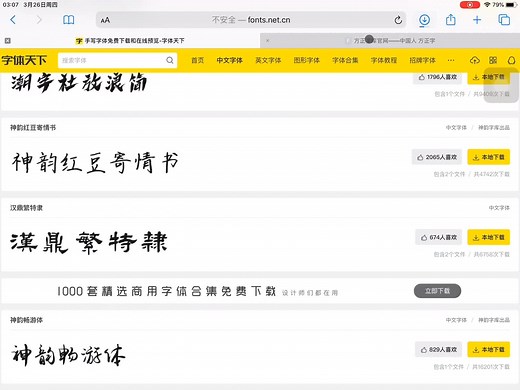The width and height of the screenshot is (520, 390).
Task: Open Safari bookmarks book icon
Action: tap(69, 20)
